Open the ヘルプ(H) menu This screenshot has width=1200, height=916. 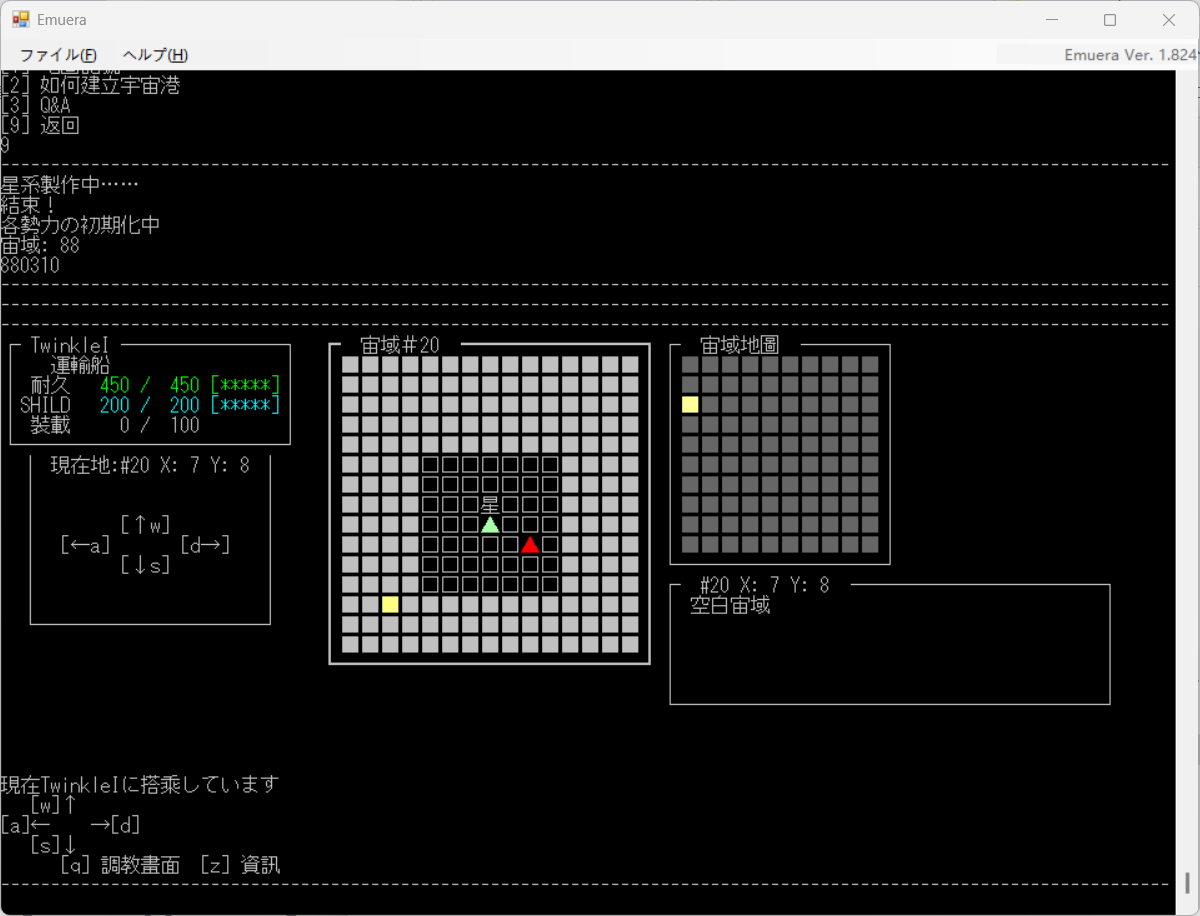[155, 55]
